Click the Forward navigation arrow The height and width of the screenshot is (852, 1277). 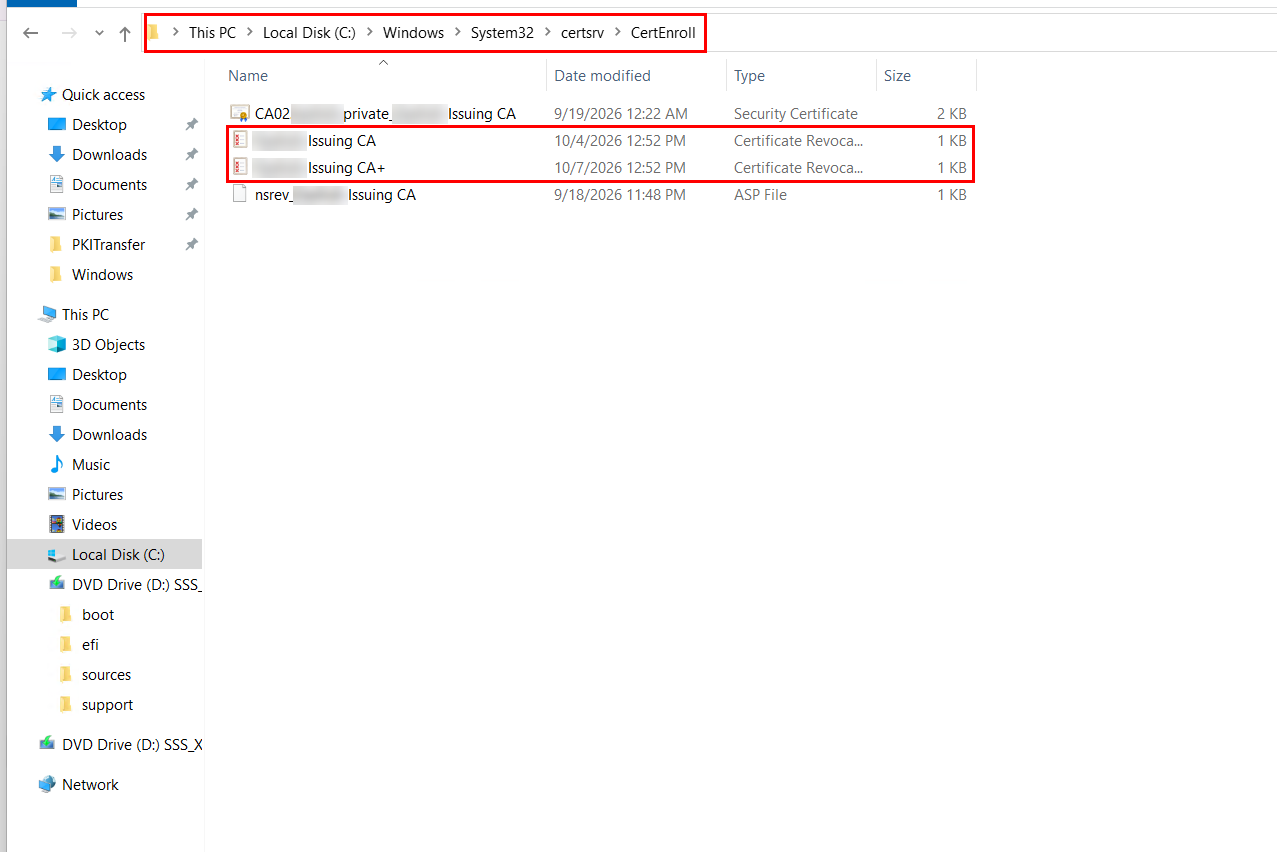[x=69, y=33]
